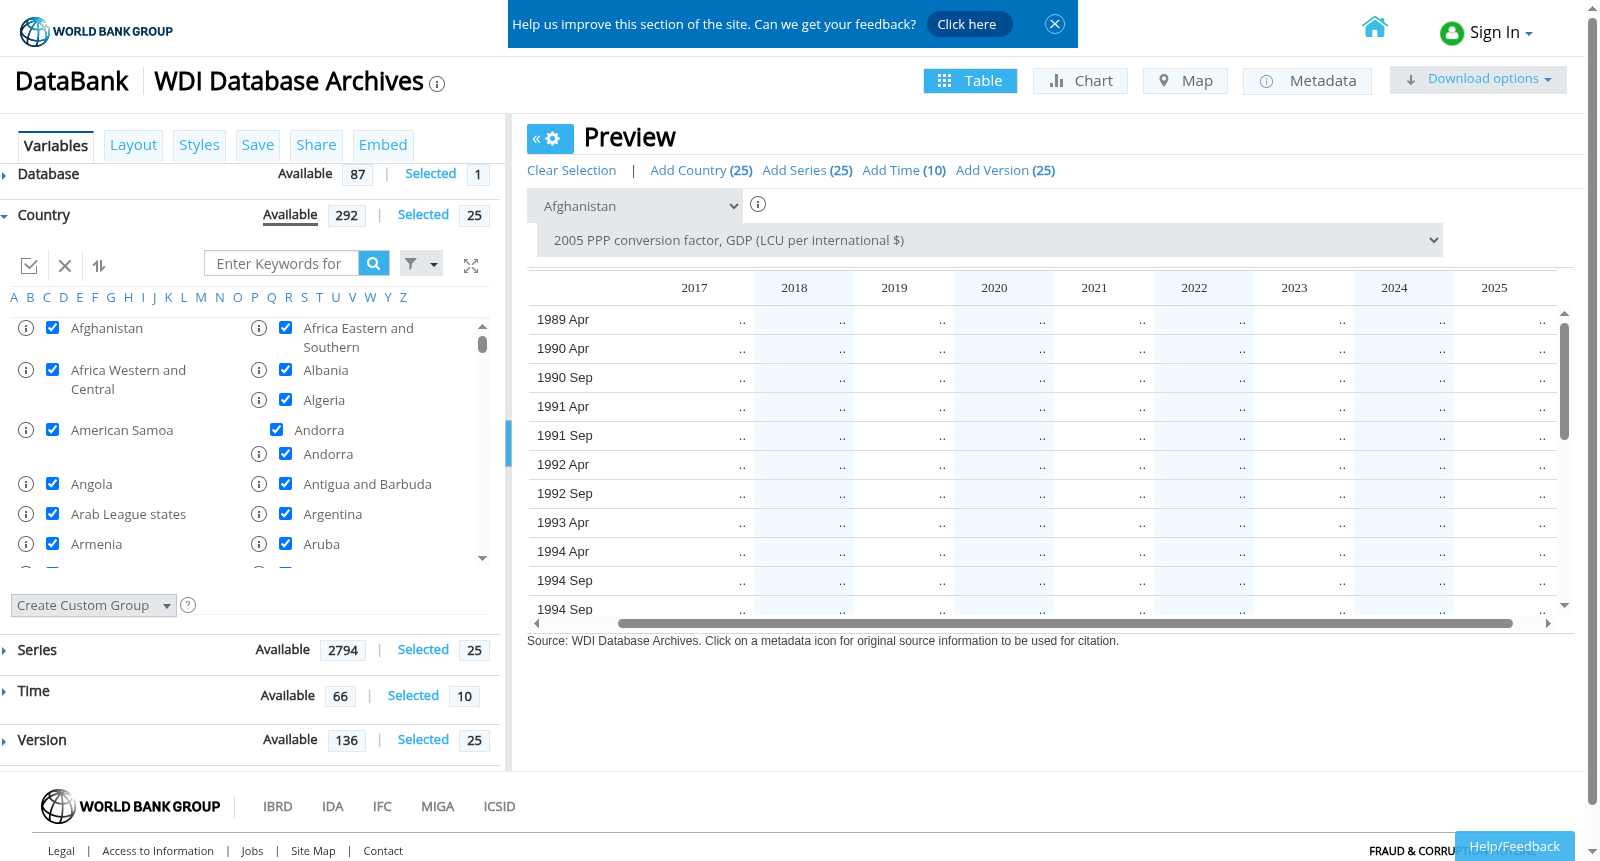Show metadata info for Aruba
Image resolution: width=1600 pixels, height=861 pixels.
(x=259, y=544)
